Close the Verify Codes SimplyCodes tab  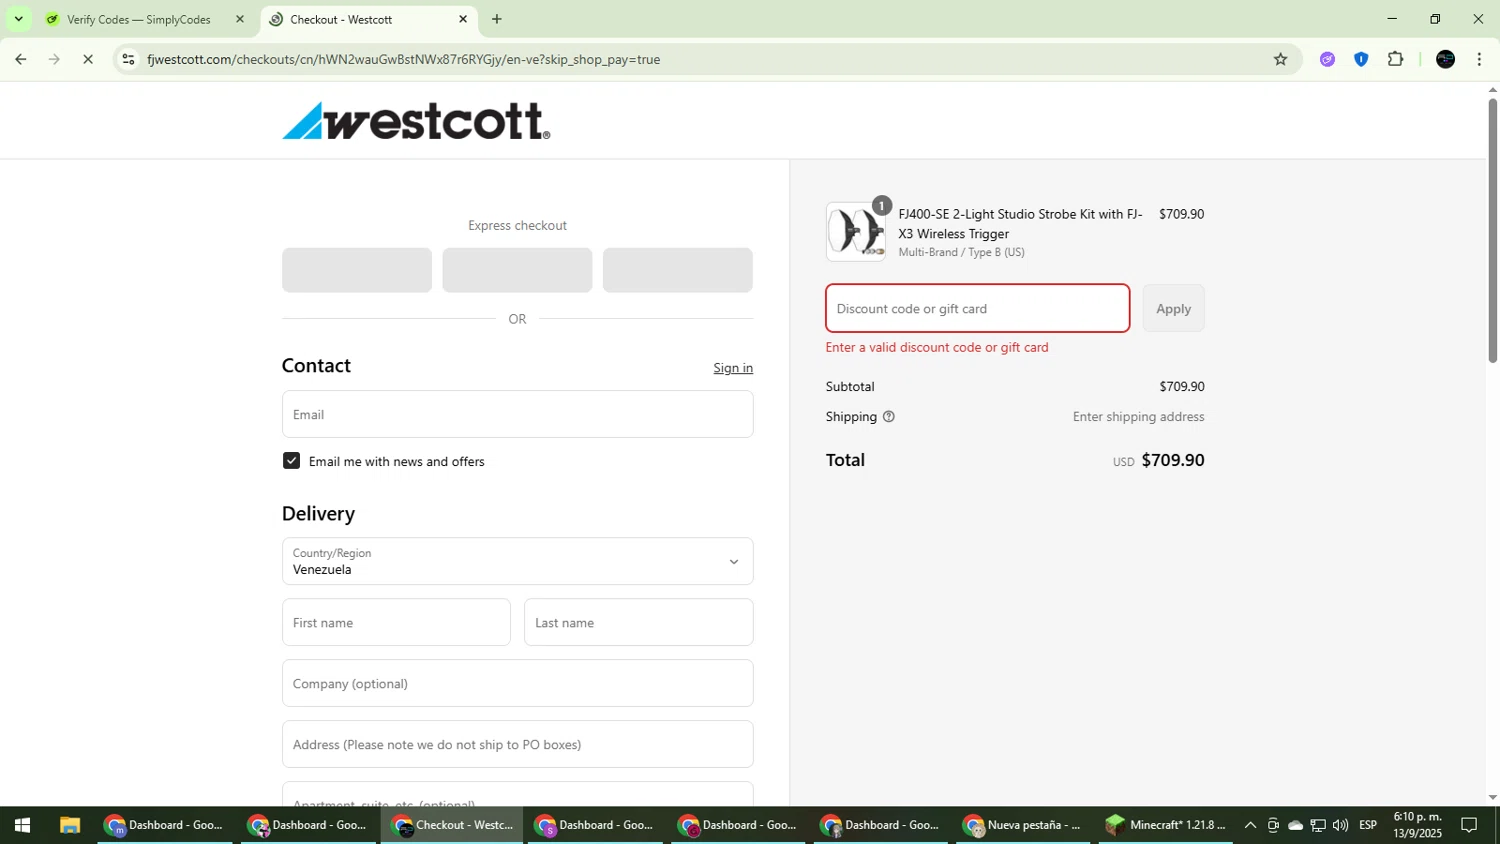point(240,19)
